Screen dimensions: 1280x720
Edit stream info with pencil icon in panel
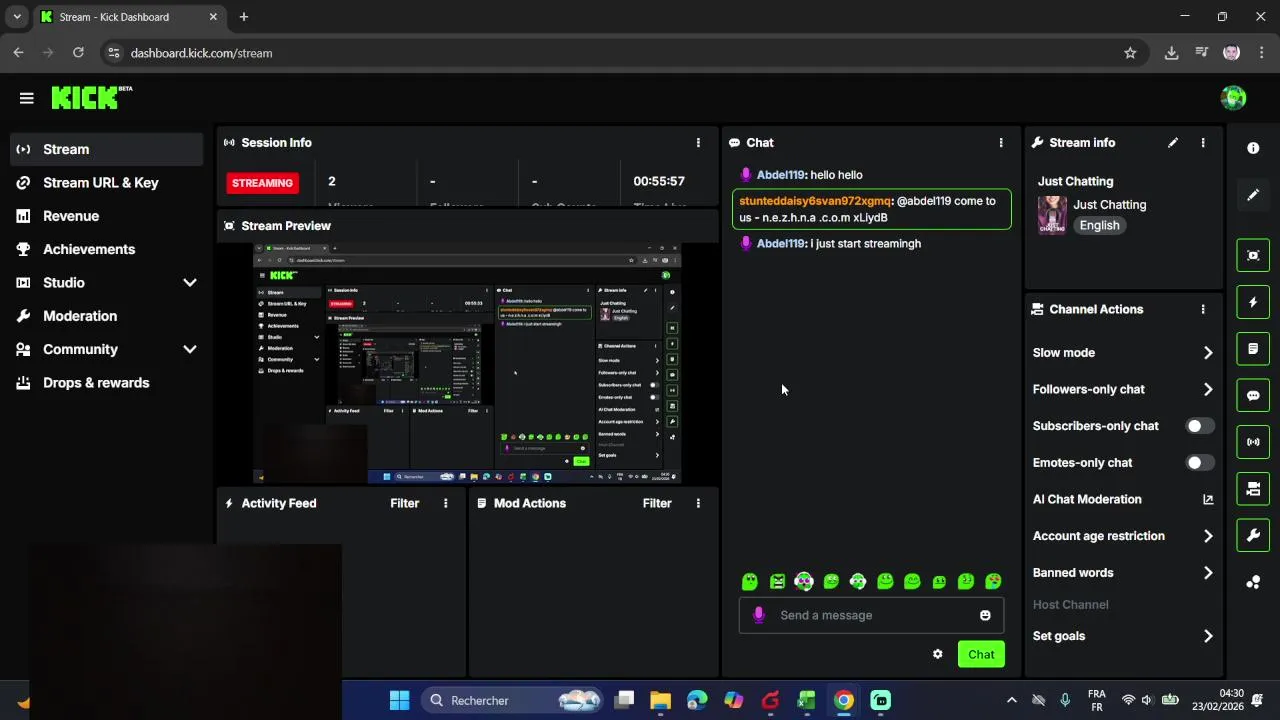click(x=1173, y=143)
